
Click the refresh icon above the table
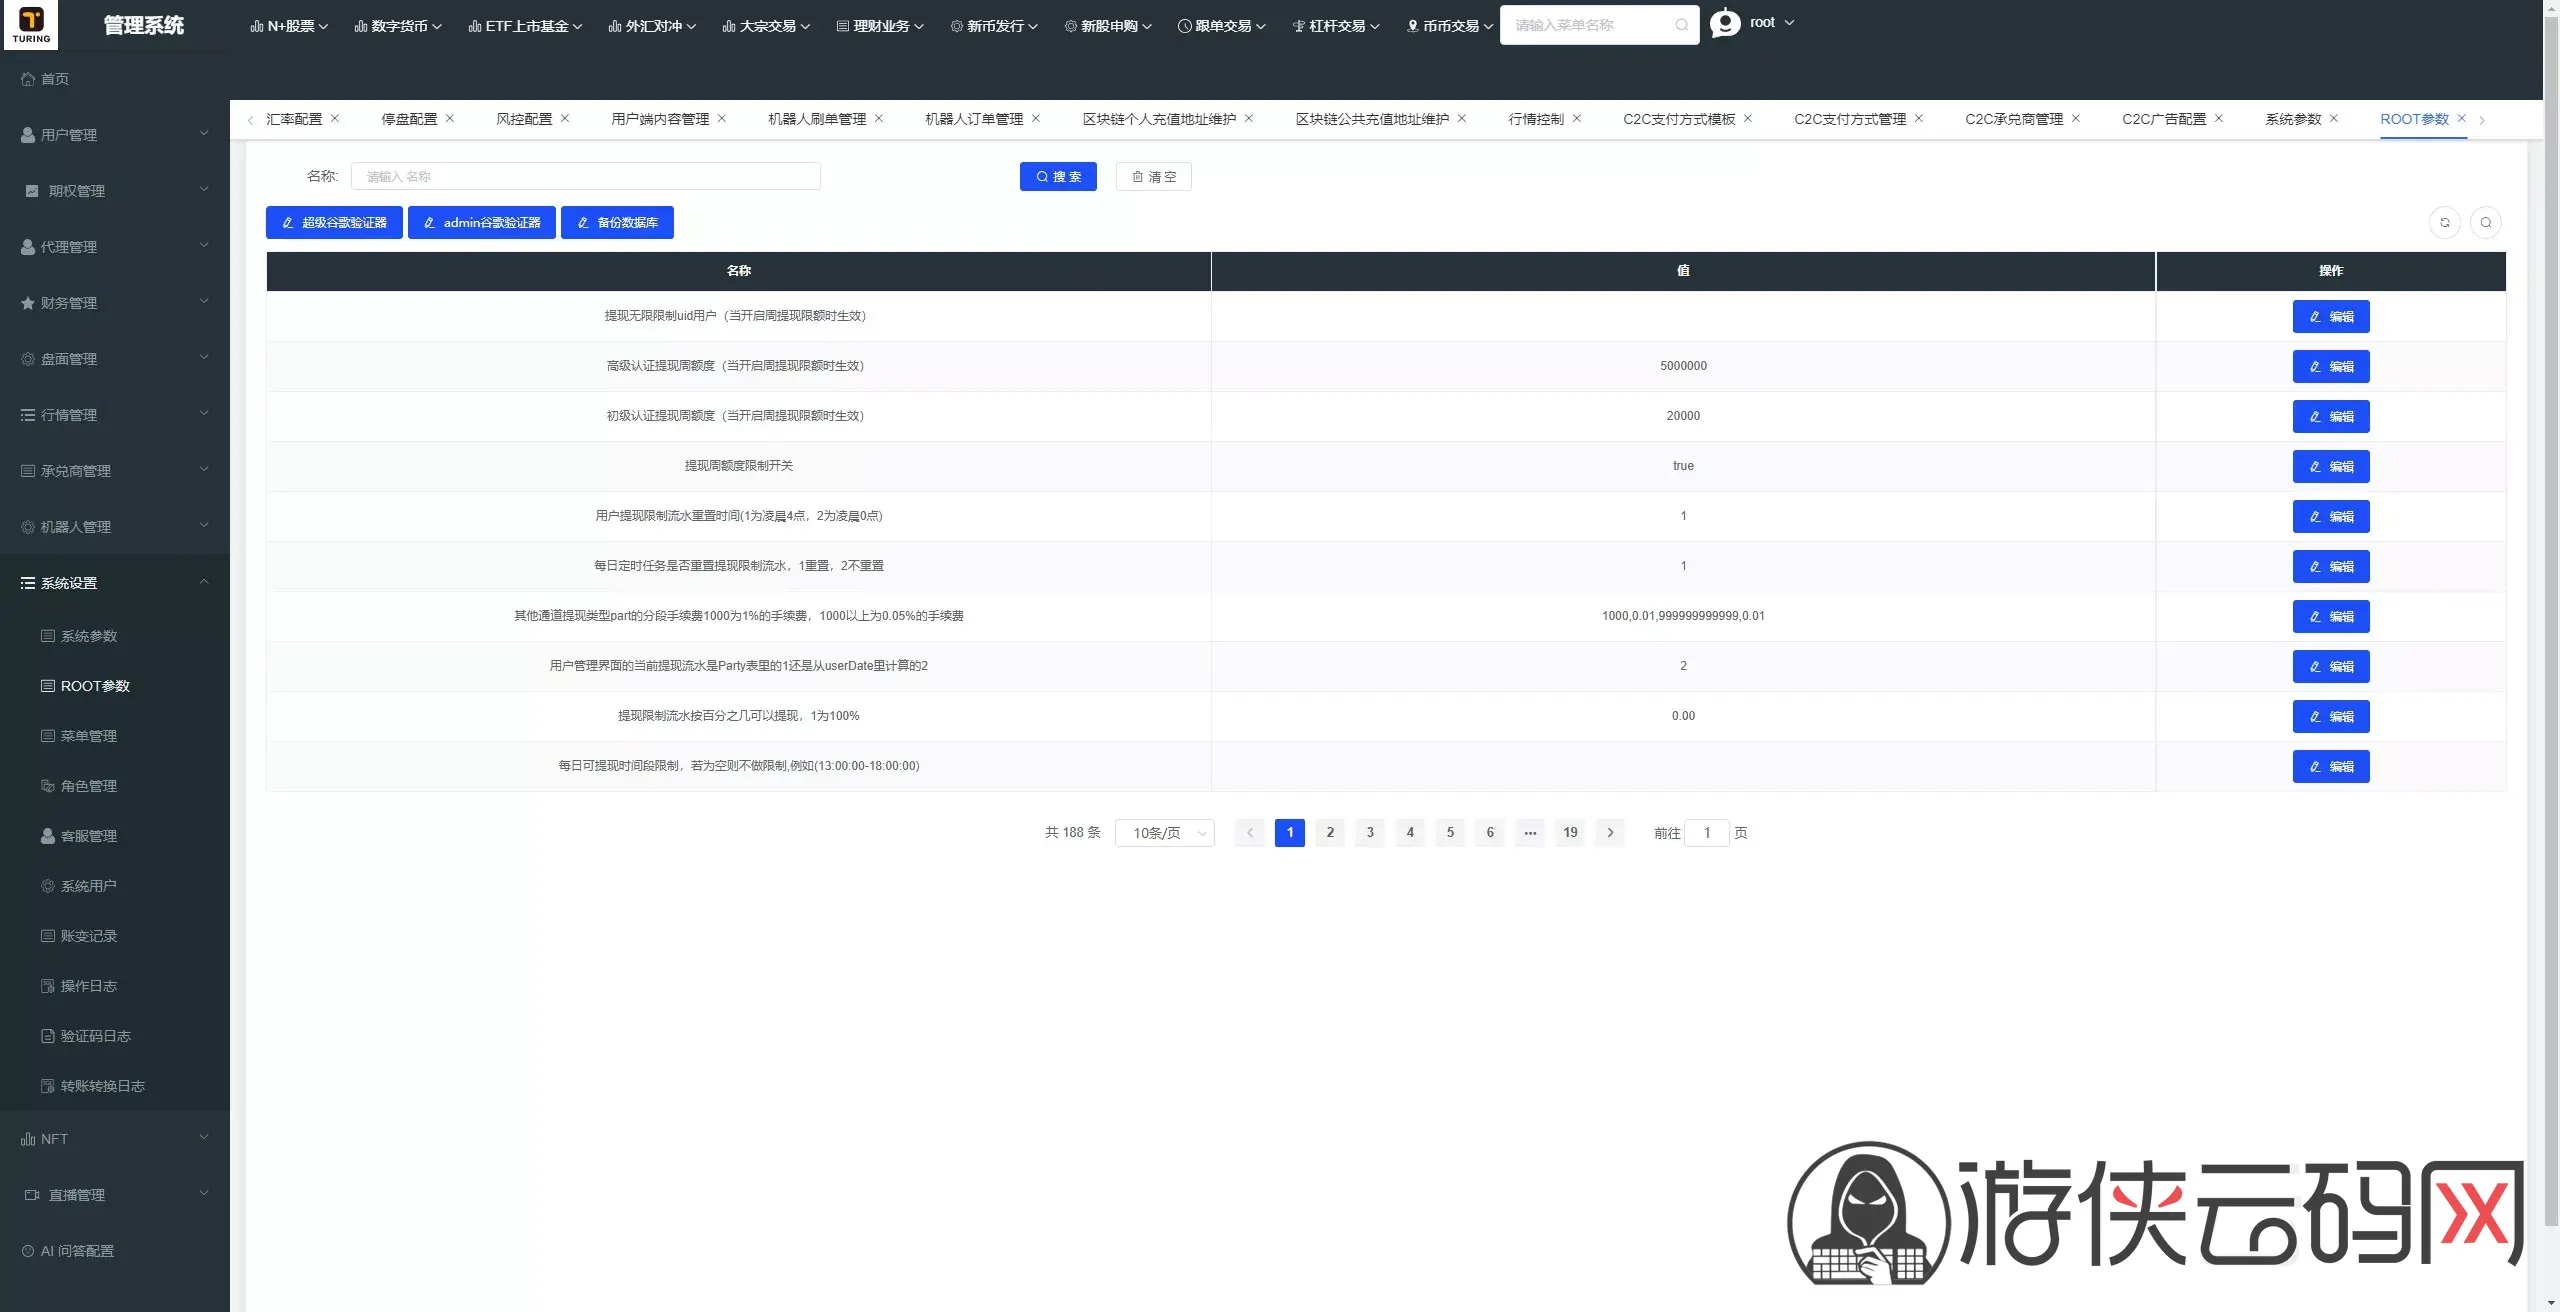click(2444, 222)
